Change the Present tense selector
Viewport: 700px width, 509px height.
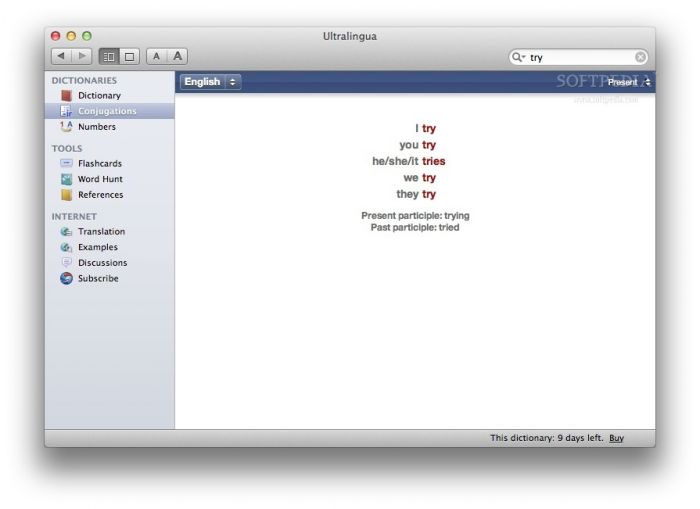(629, 82)
